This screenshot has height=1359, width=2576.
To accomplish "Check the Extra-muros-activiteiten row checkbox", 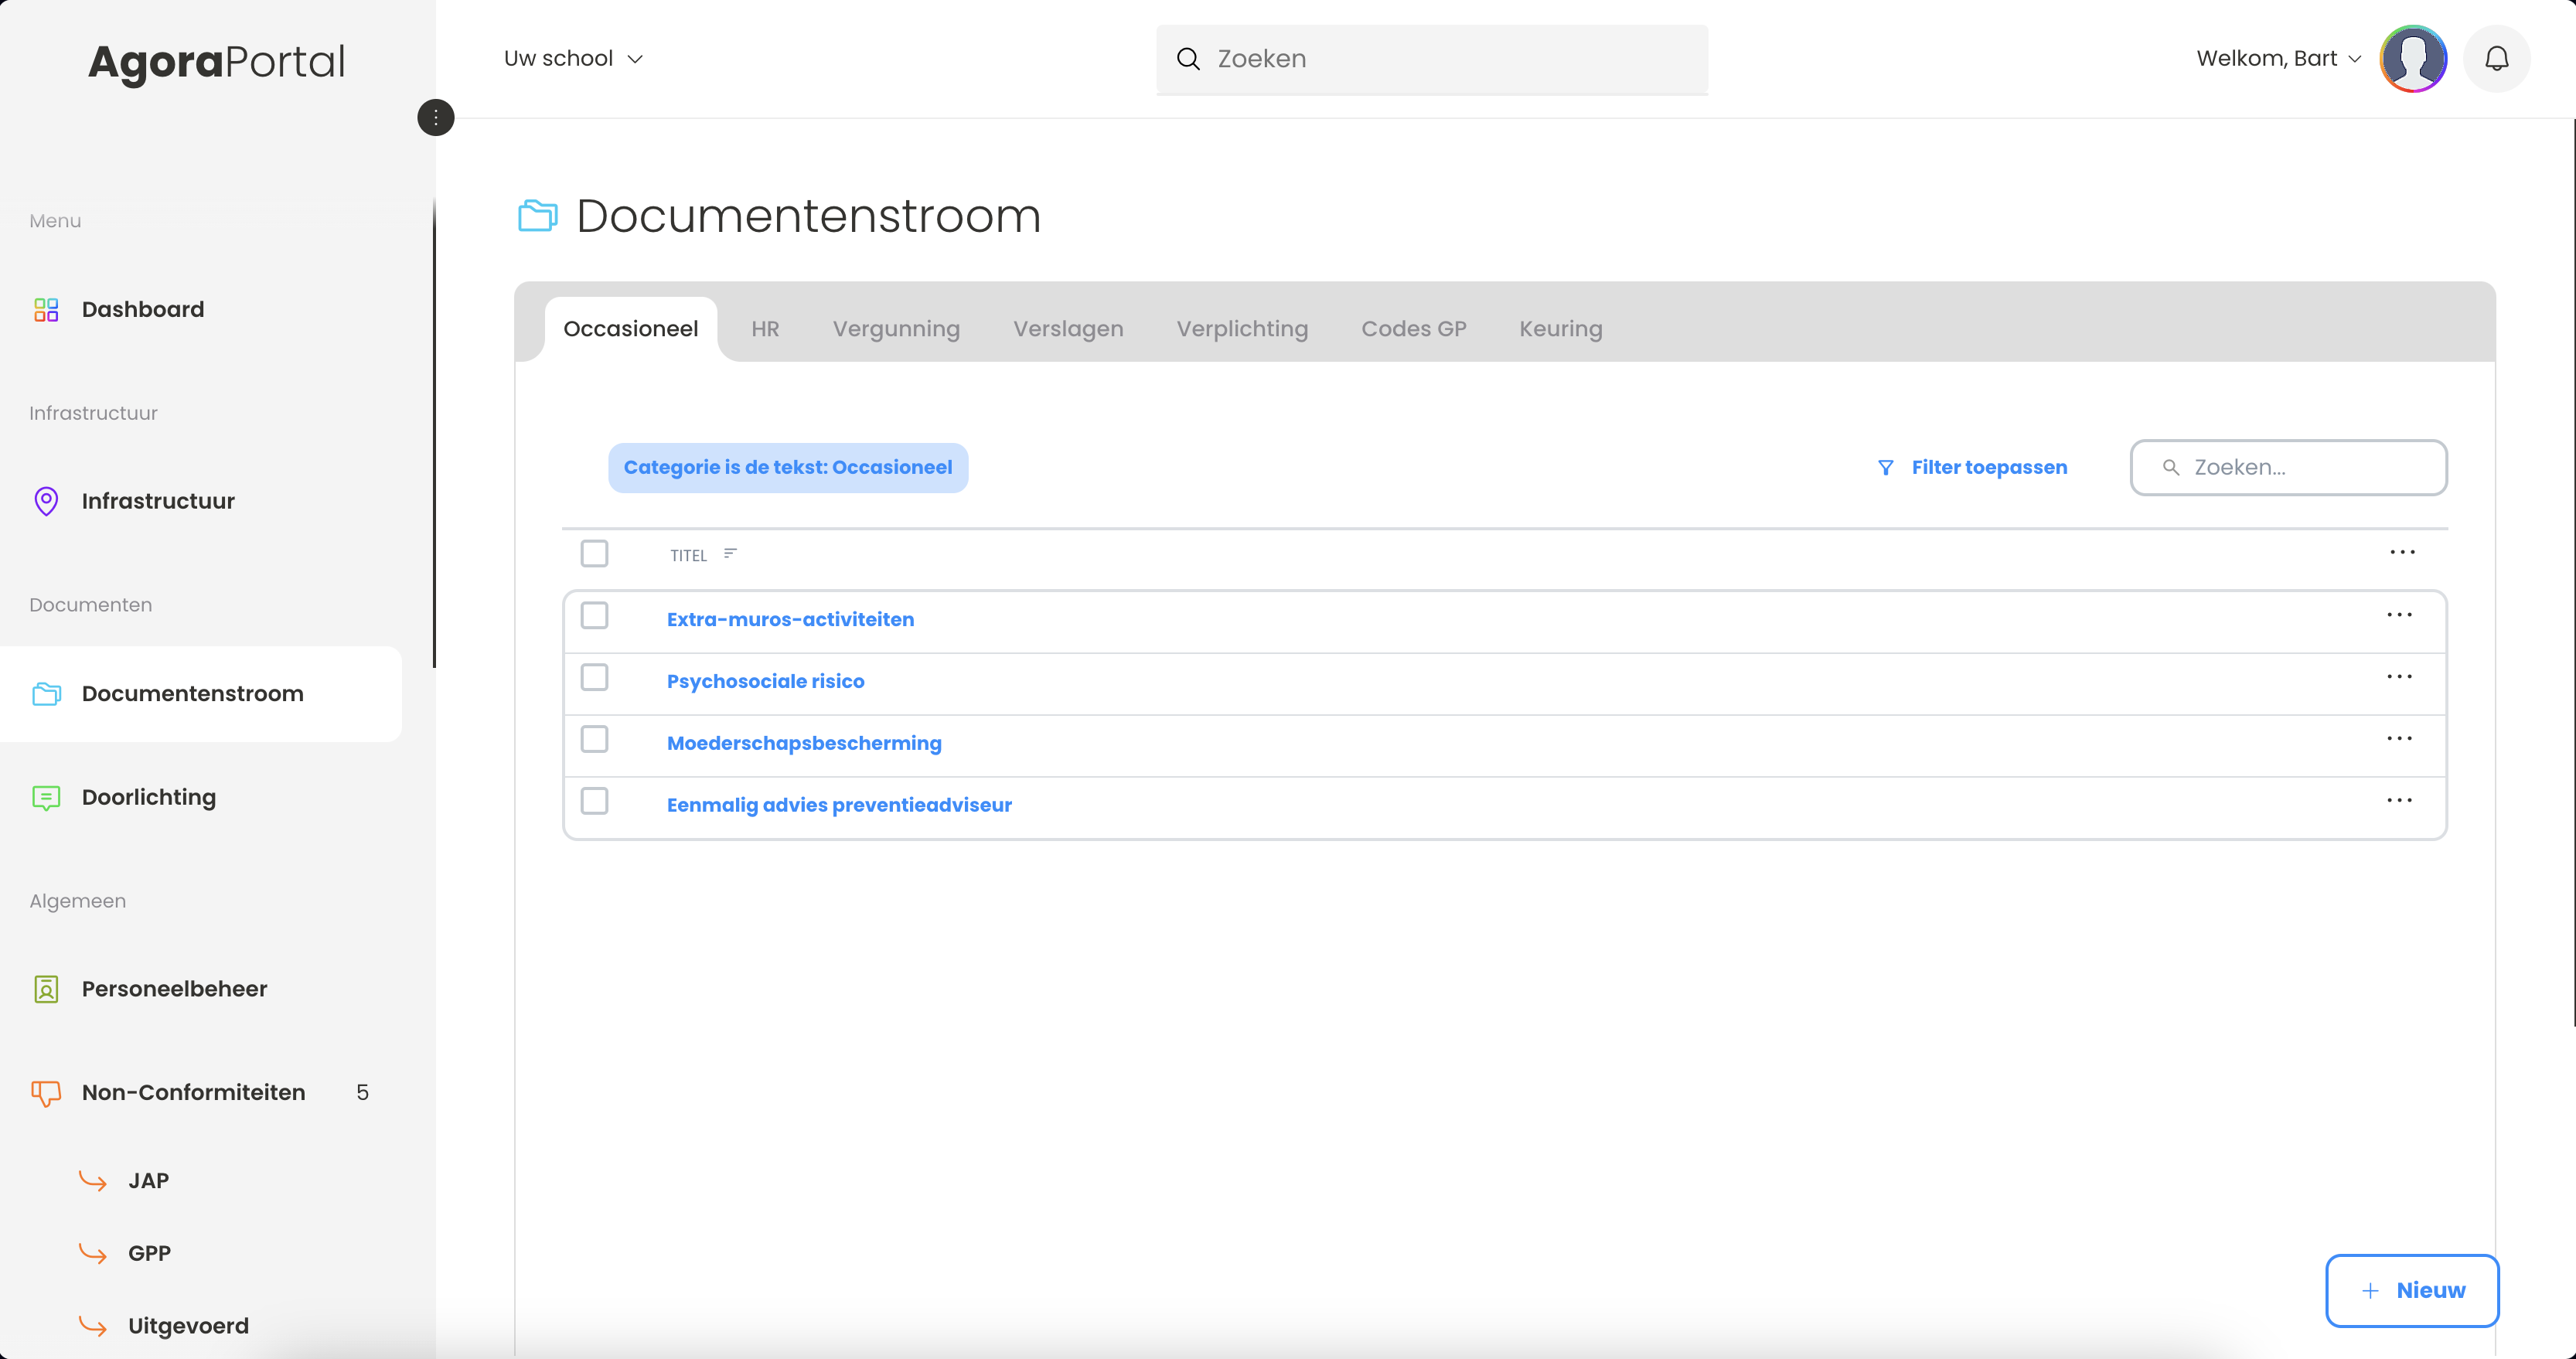I will tap(594, 616).
